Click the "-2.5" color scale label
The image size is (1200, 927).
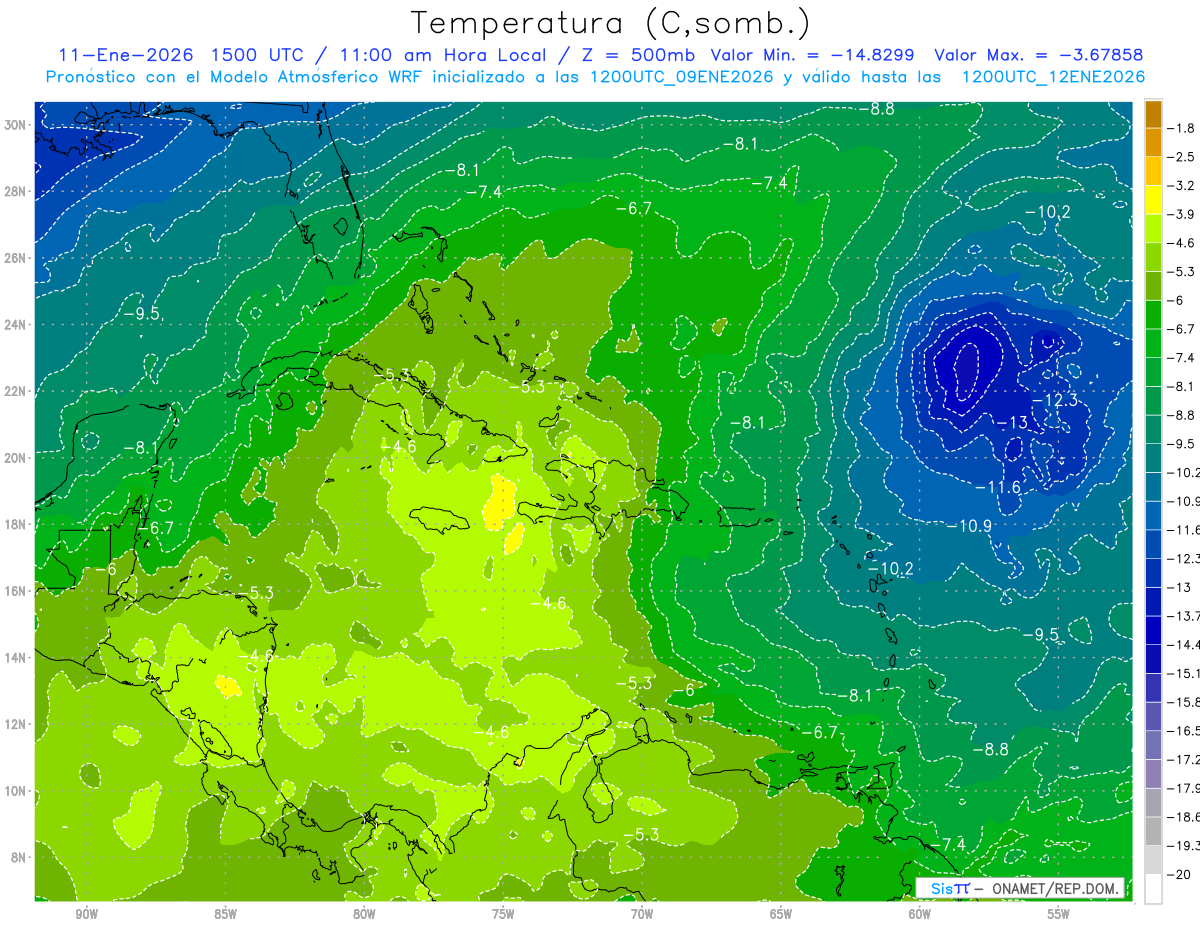click(x=1181, y=157)
